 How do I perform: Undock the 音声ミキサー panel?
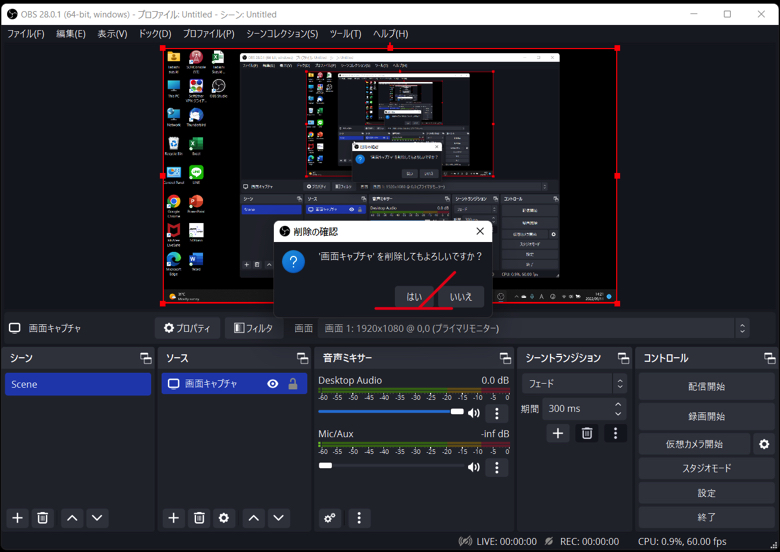[505, 358]
